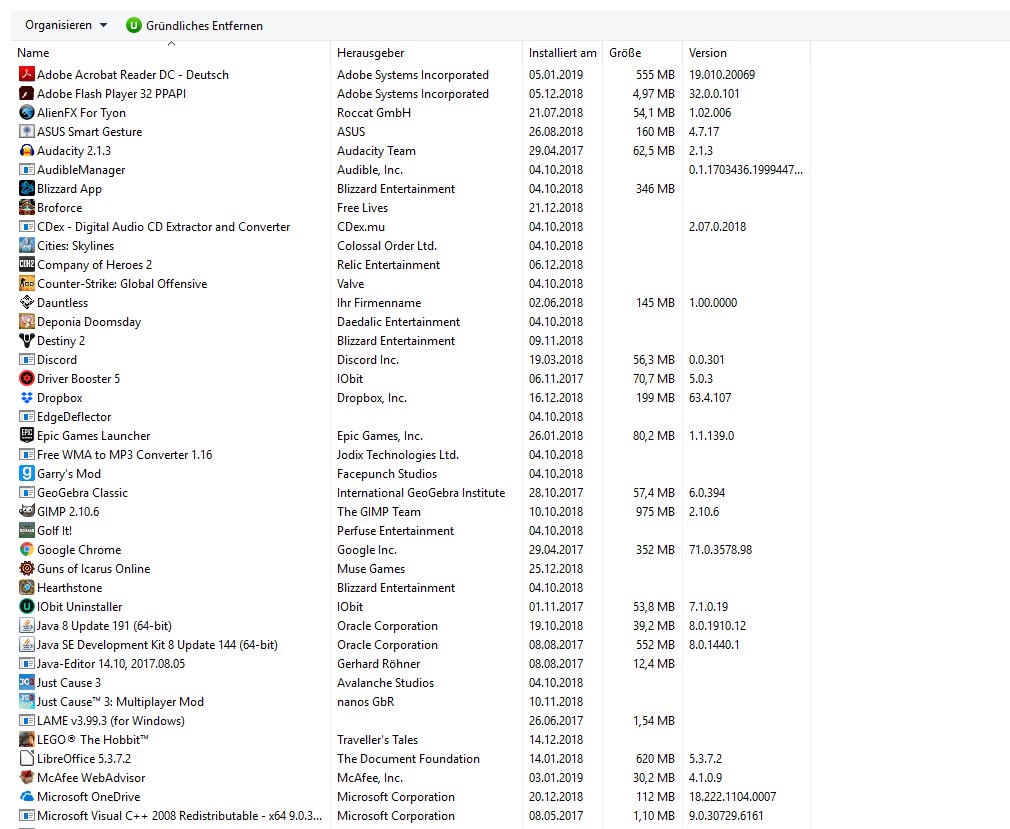This screenshot has width=1010, height=829.
Task: Click version 19.010.20069
Action: (x=721, y=75)
